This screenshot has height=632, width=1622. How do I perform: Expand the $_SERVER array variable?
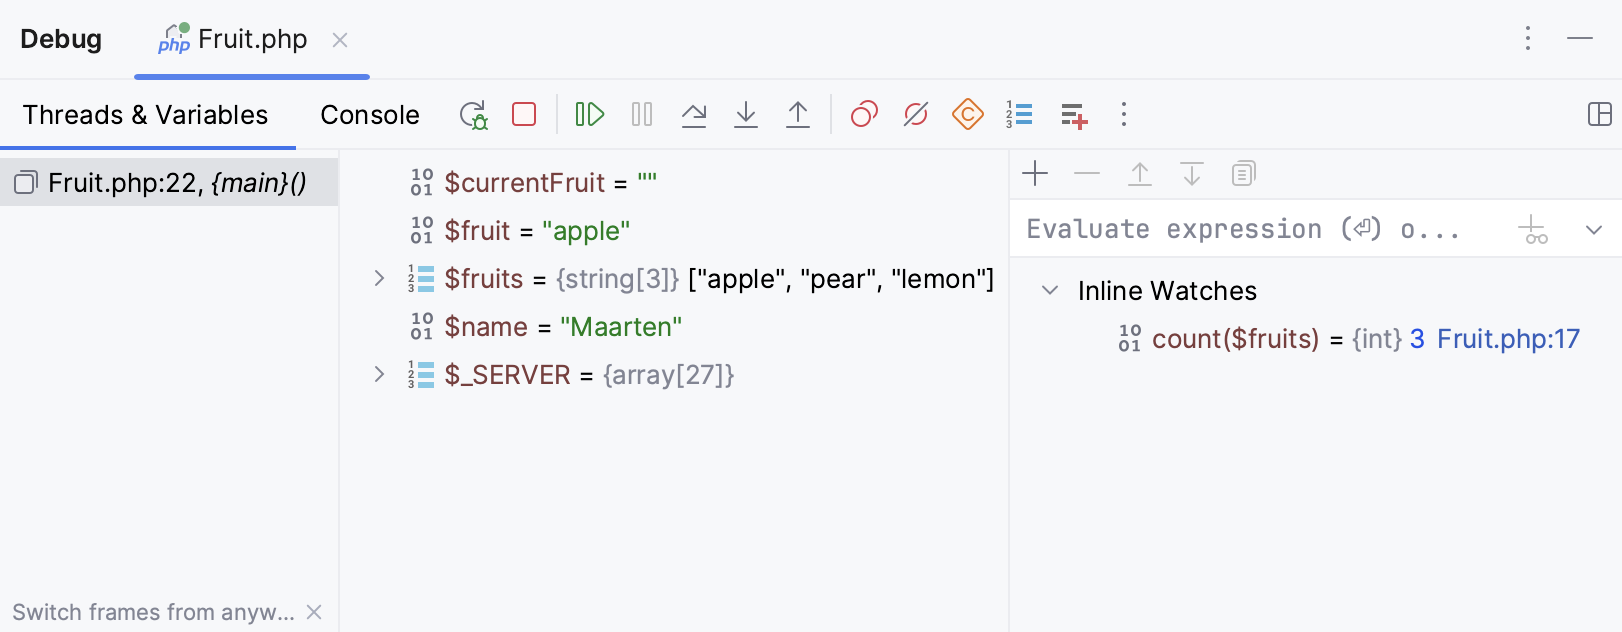379,374
